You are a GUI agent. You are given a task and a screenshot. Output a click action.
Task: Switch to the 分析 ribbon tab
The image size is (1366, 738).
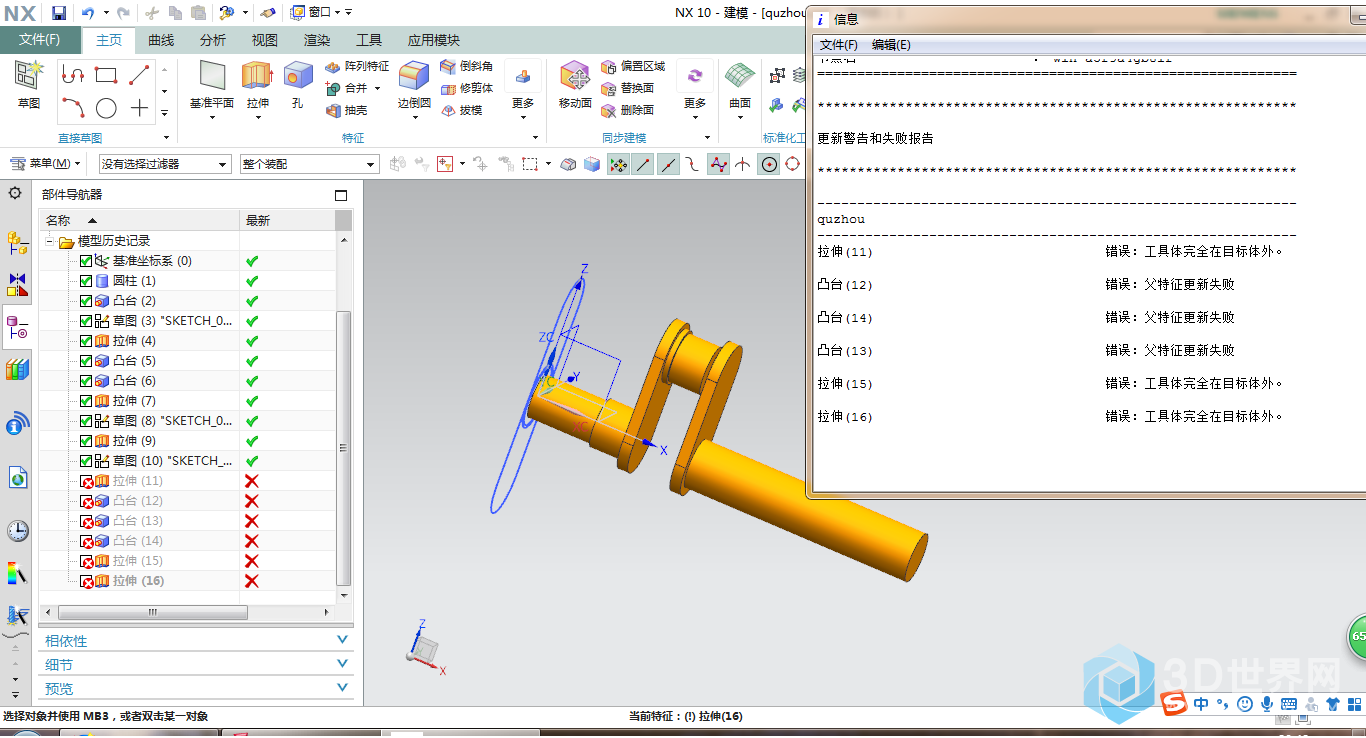tap(213, 40)
